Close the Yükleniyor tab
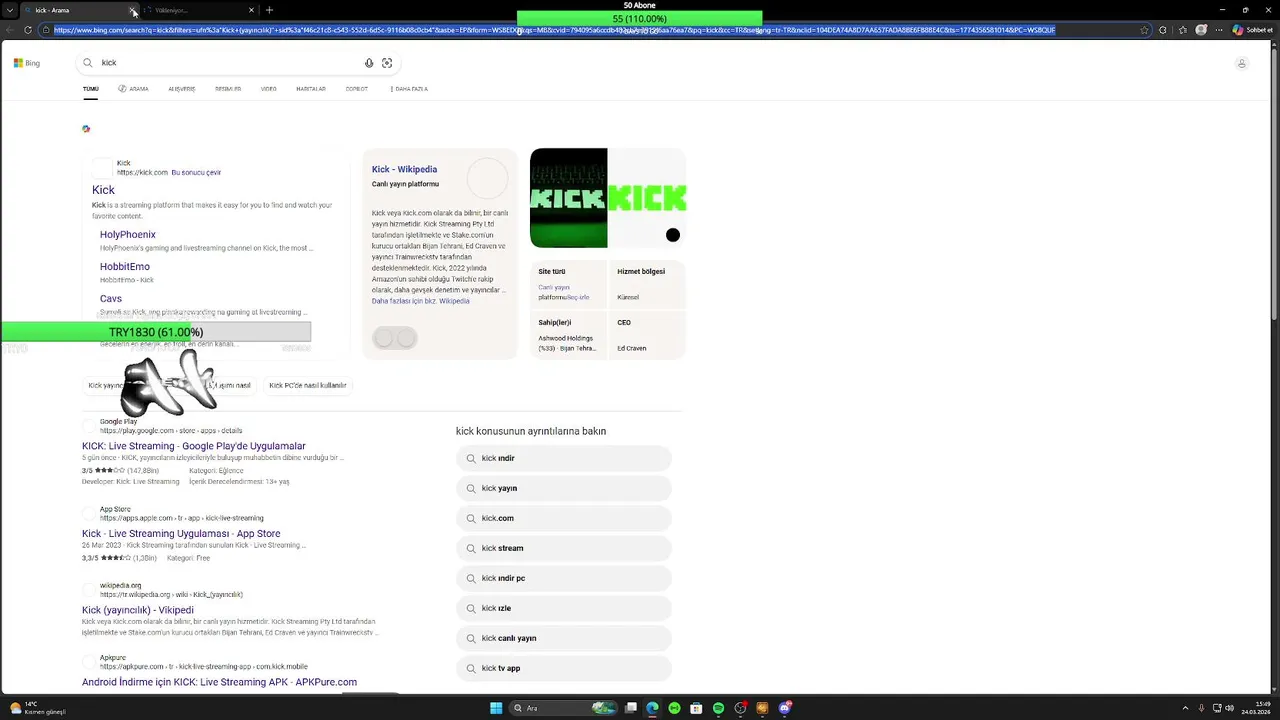The height and width of the screenshot is (720, 1280). (x=252, y=10)
